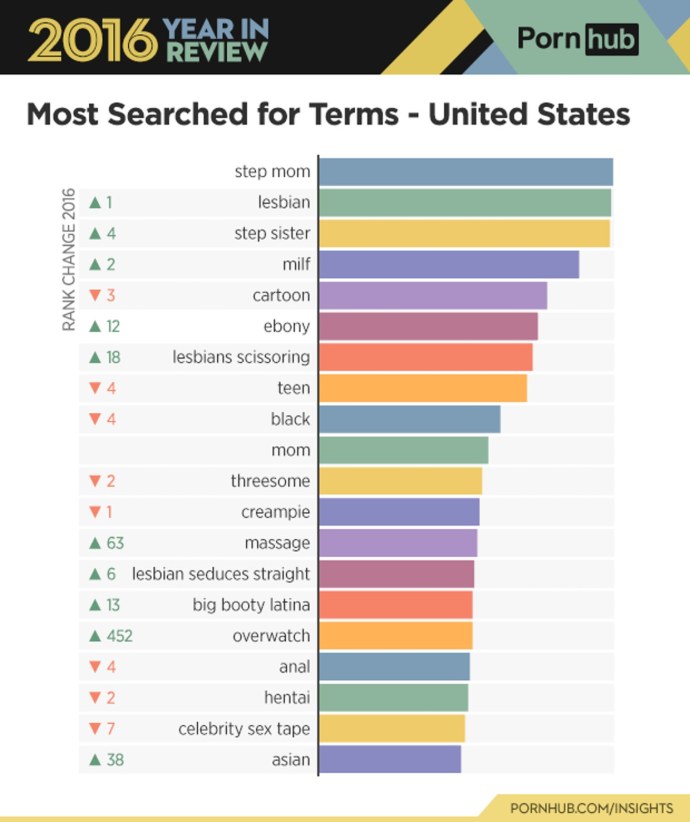Click the red down arrow beside cartoon
Screen dimensions: 690x822
[95, 295]
